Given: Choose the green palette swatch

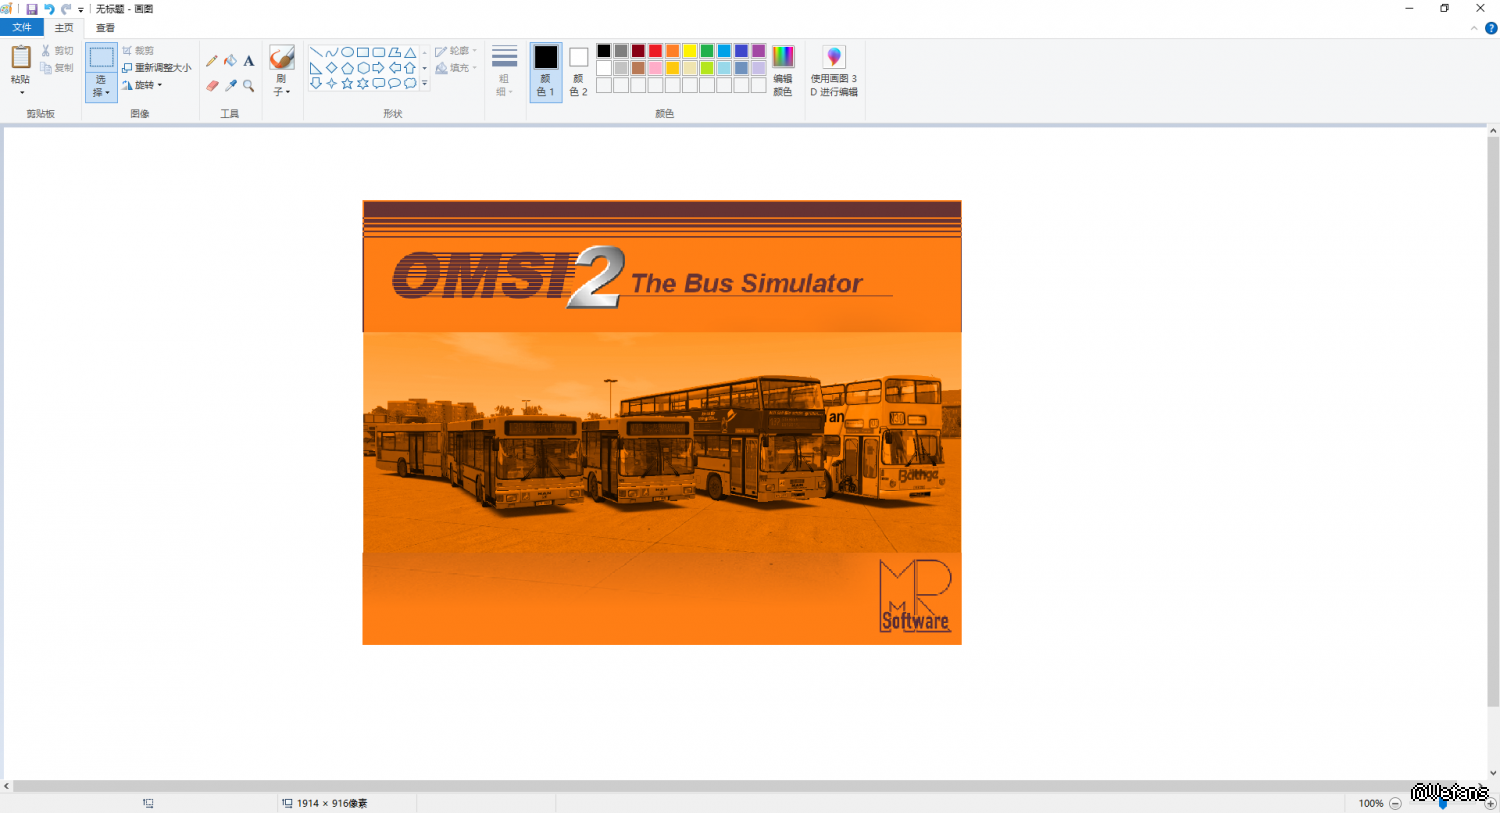Looking at the screenshot, I should tap(707, 51).
